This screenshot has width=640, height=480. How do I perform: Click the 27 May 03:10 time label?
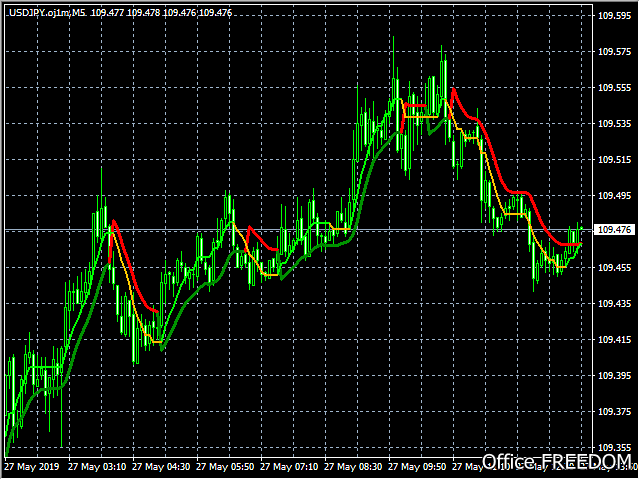[97, 467]
